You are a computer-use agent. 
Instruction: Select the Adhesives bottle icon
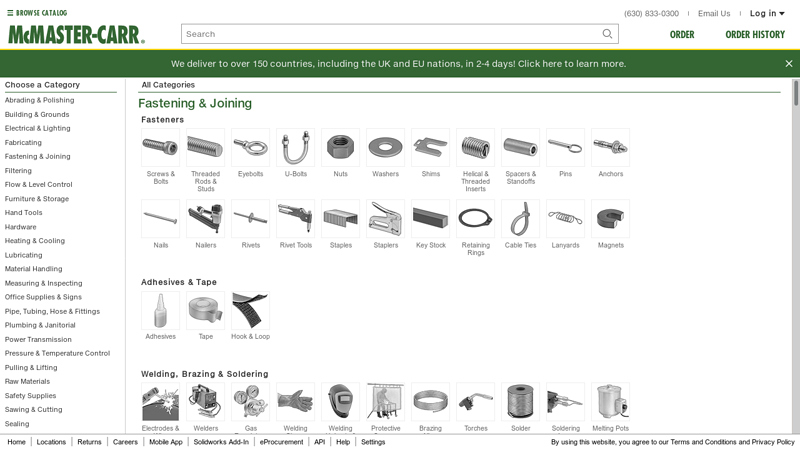click(161, 310)
